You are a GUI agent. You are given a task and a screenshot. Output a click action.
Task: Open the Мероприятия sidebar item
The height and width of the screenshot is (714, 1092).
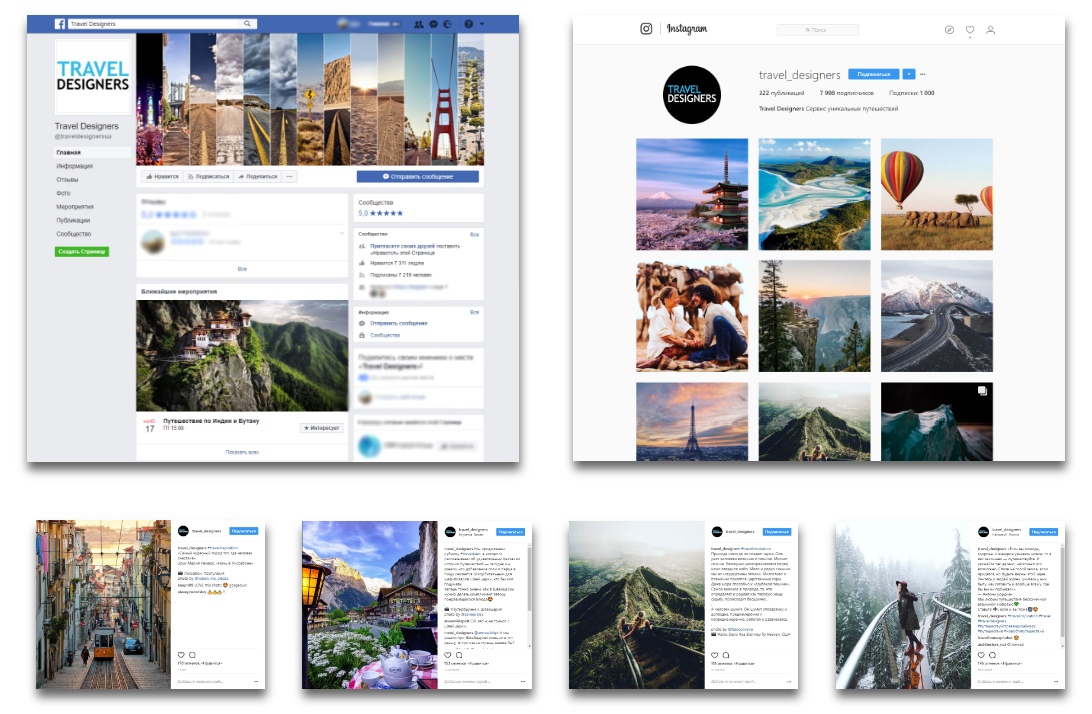[x=75, y=207]
